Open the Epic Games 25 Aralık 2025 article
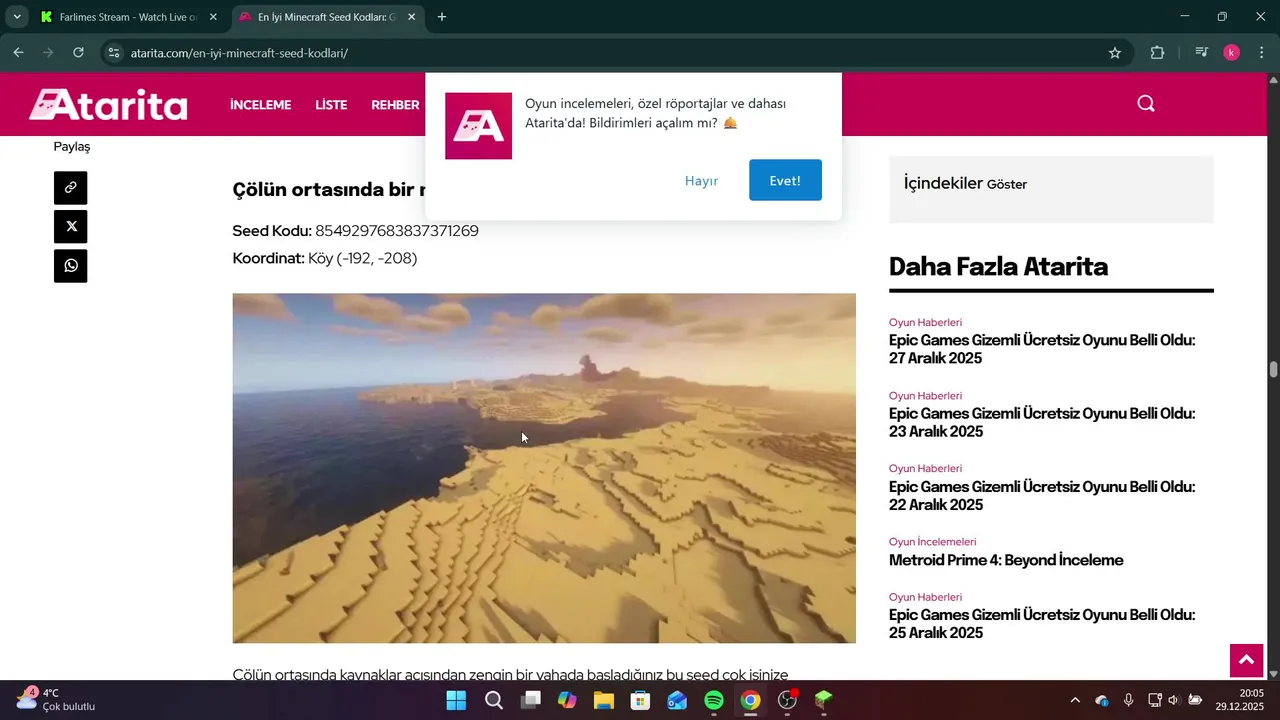 (x=1041, y=624)
